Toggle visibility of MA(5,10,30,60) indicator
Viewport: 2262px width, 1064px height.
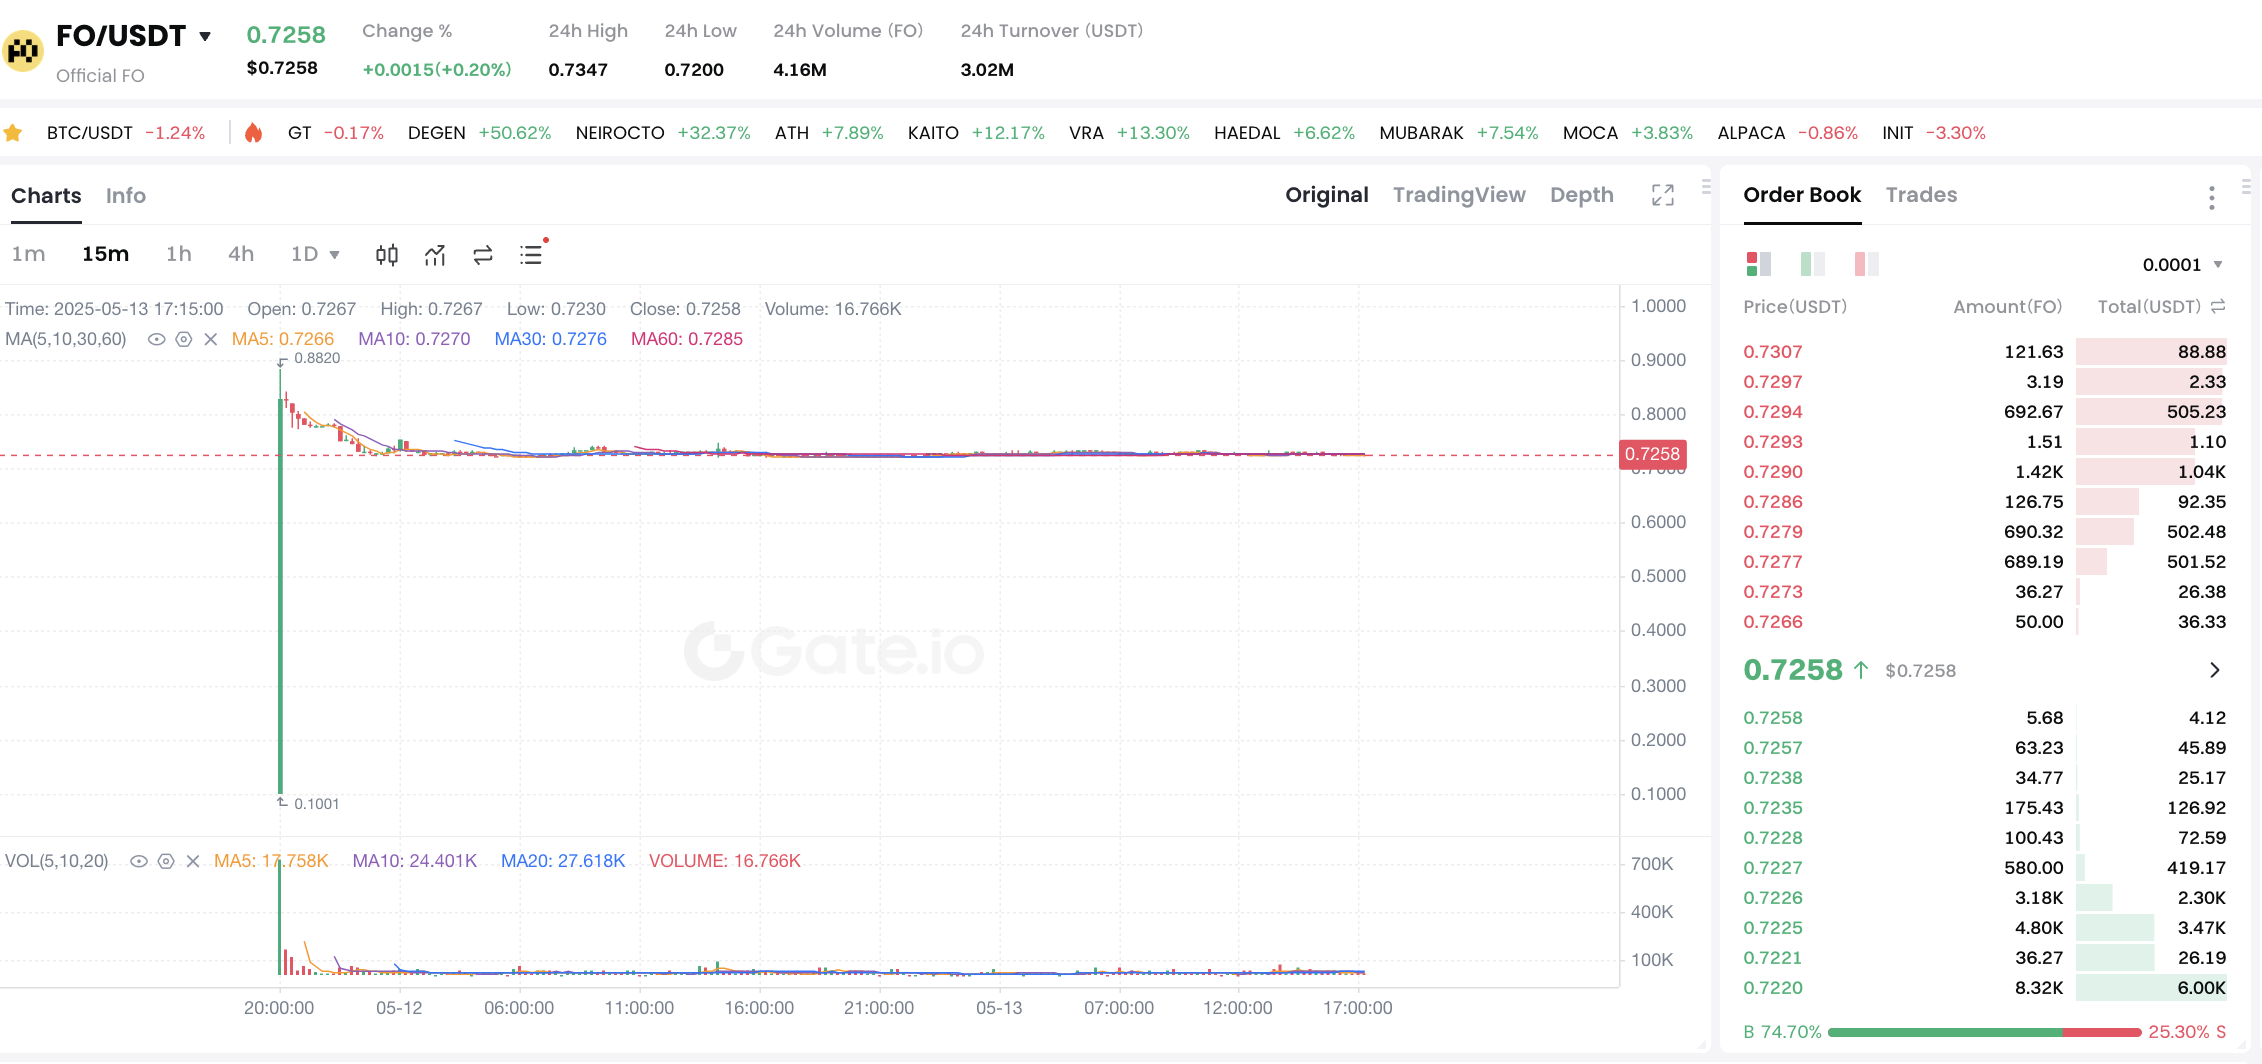point(156,339)
